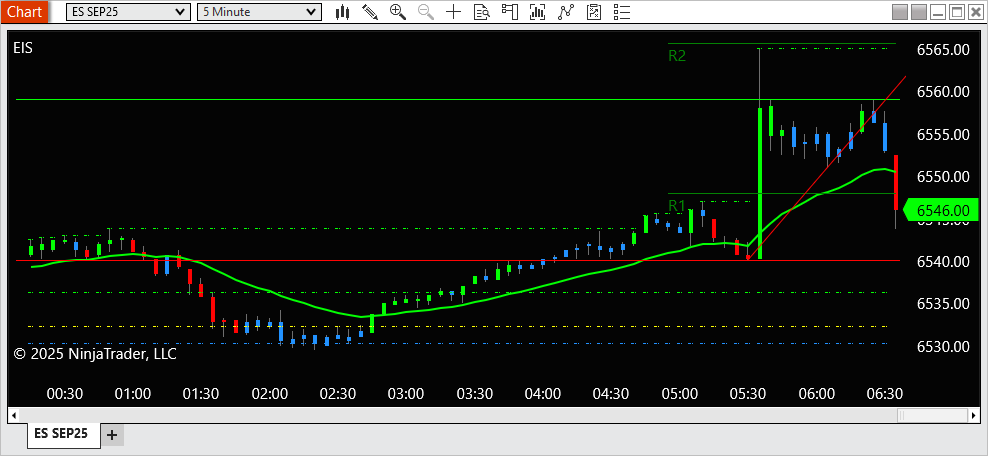This screenshot has width=988, height=456.
Task: Select the R1 pivot label
Action: click(x=677, y=206)
